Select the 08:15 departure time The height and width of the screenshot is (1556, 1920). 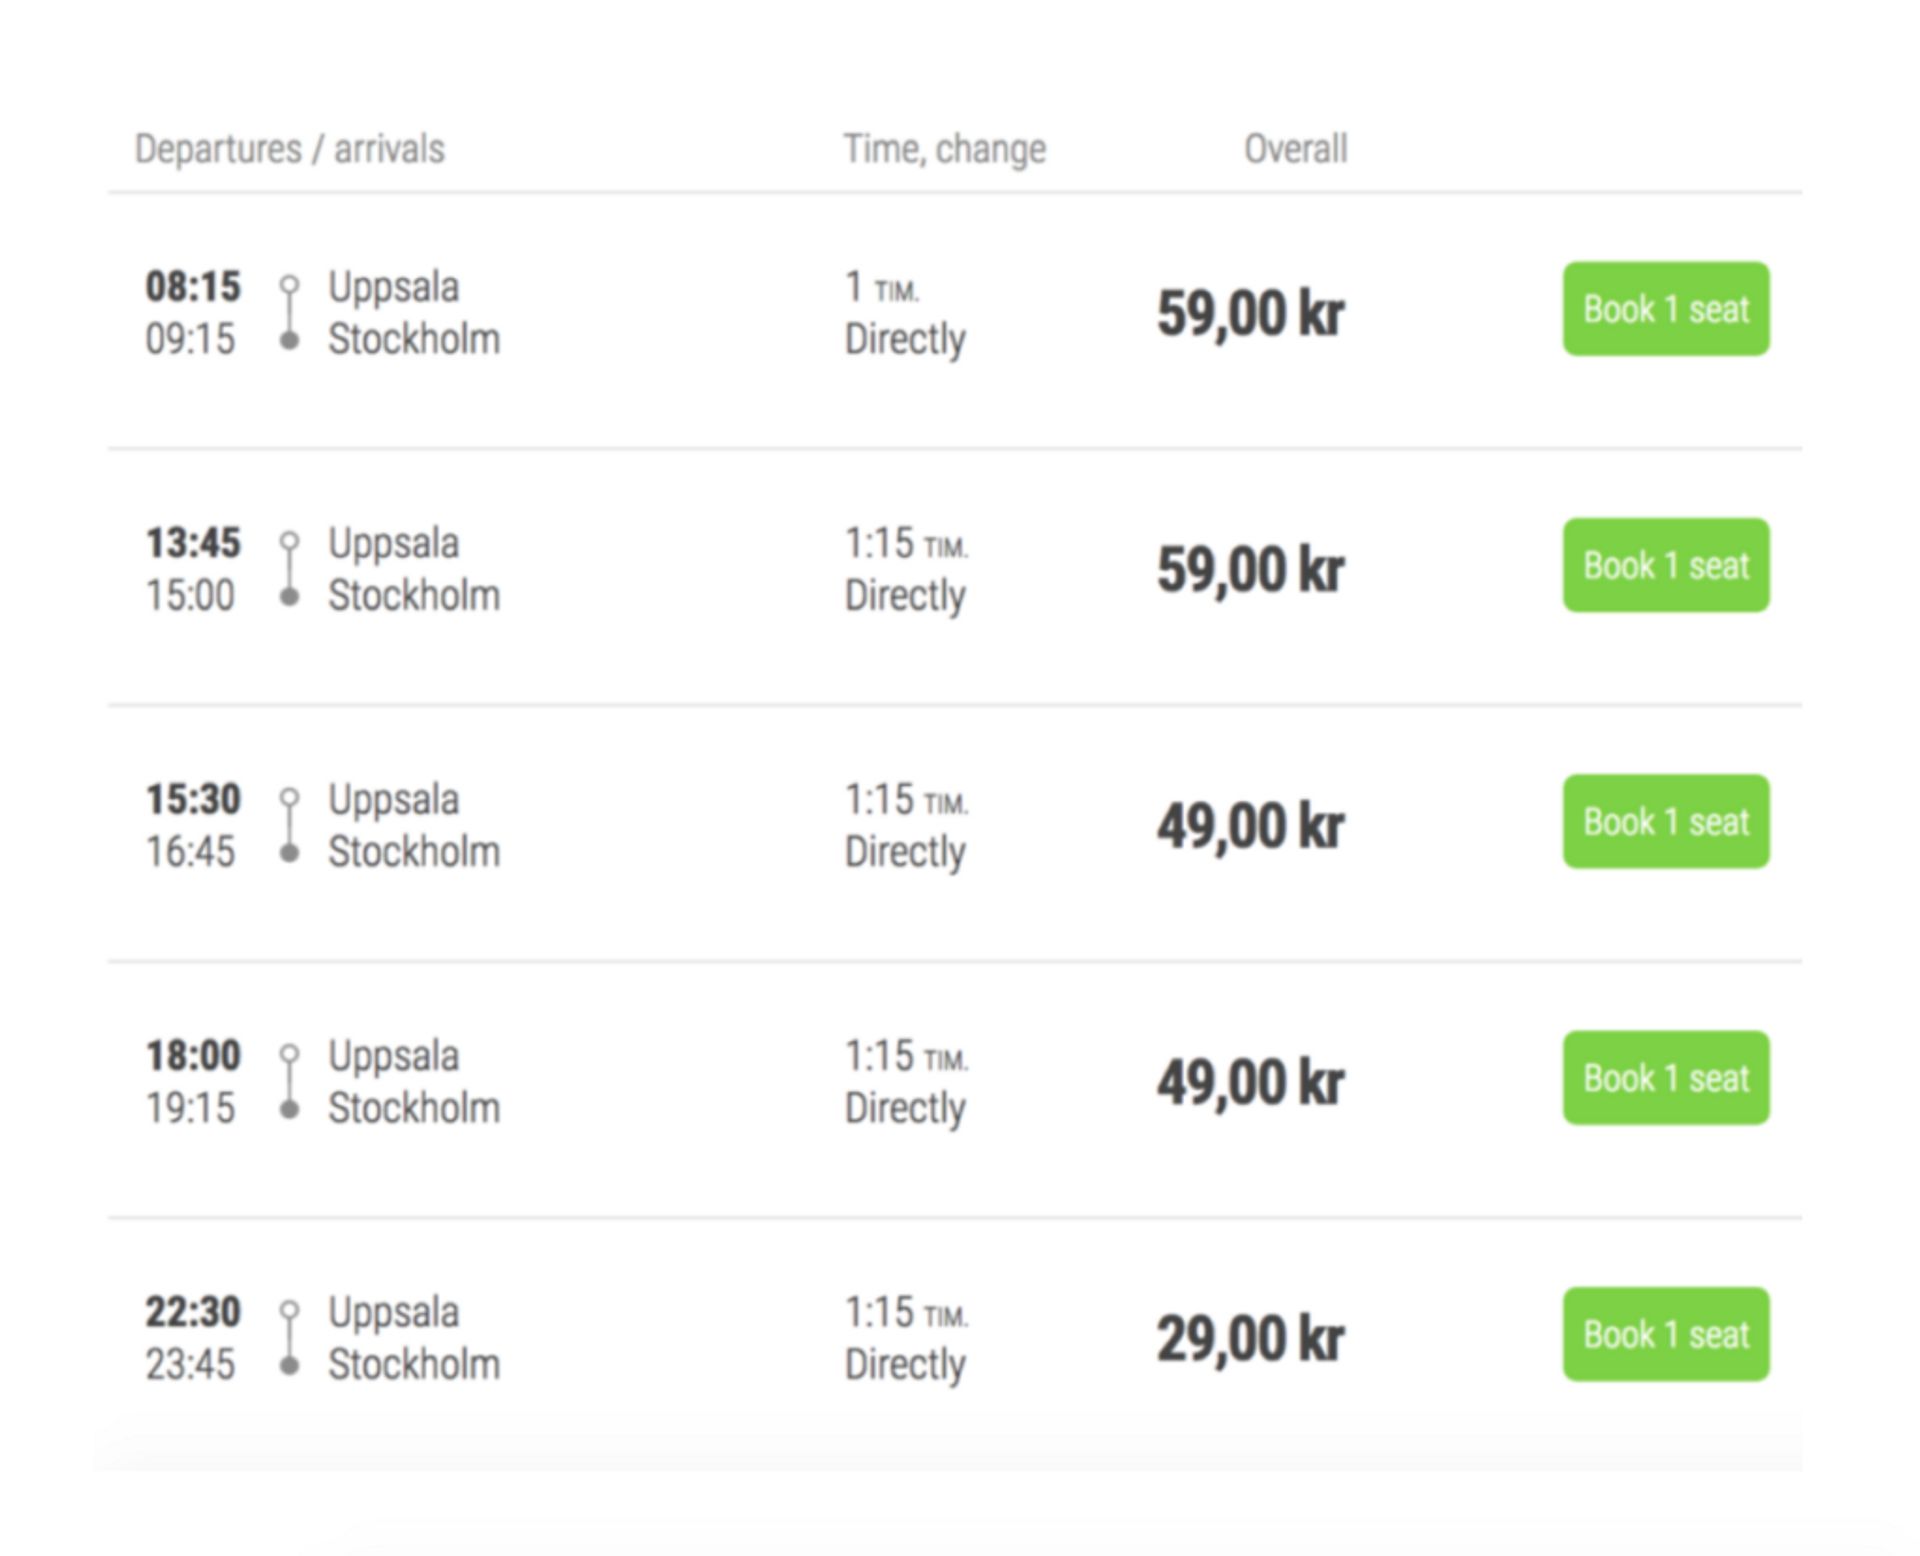coord(193,287)
